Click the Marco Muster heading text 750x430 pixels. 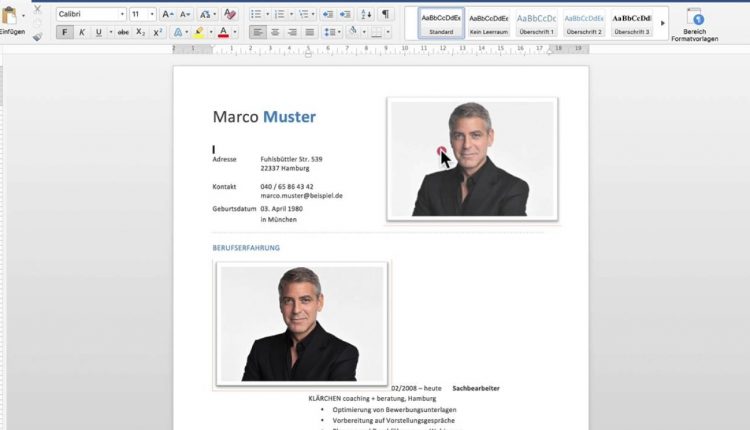[264, 117]
